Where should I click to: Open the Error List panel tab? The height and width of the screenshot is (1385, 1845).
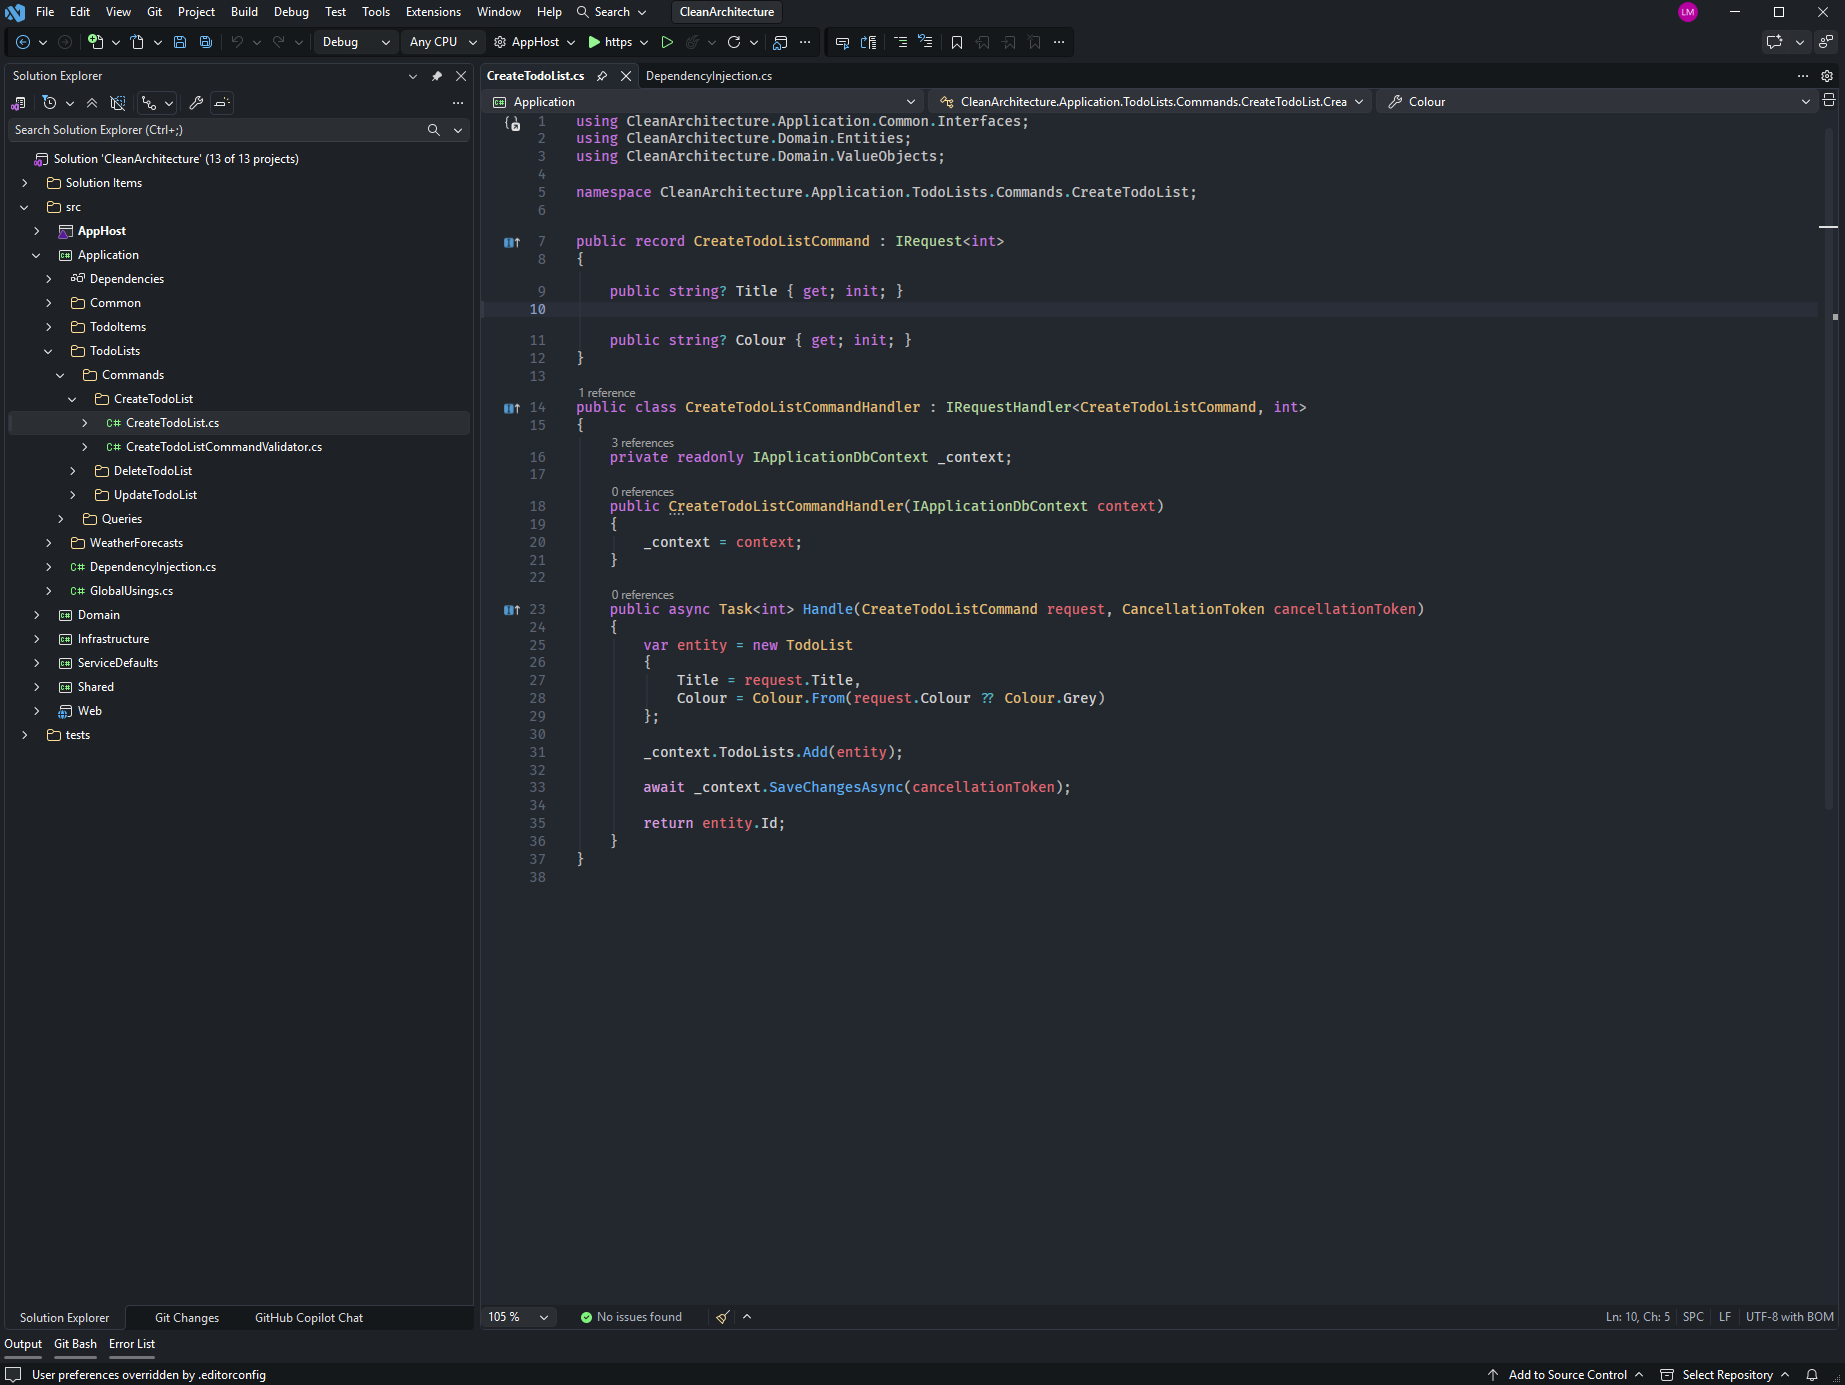(x=132, y=1344)
